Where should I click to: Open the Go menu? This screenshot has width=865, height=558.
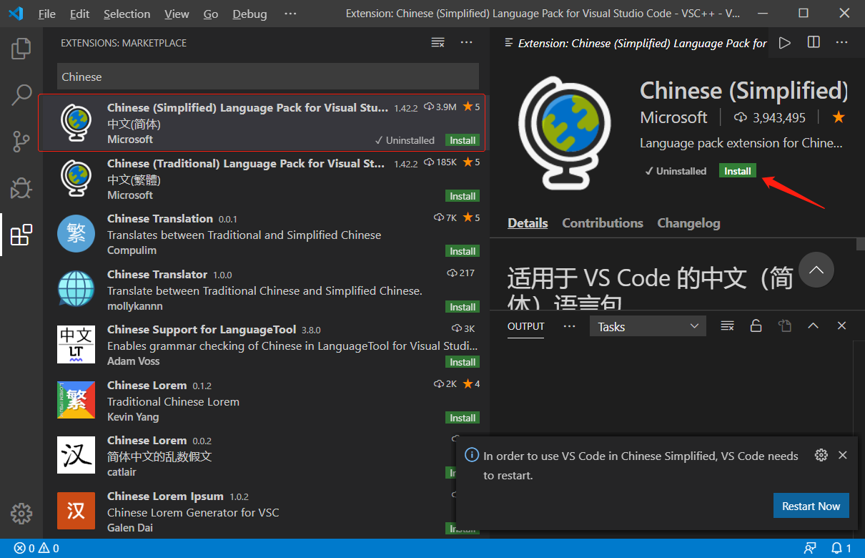click(211, 14)
